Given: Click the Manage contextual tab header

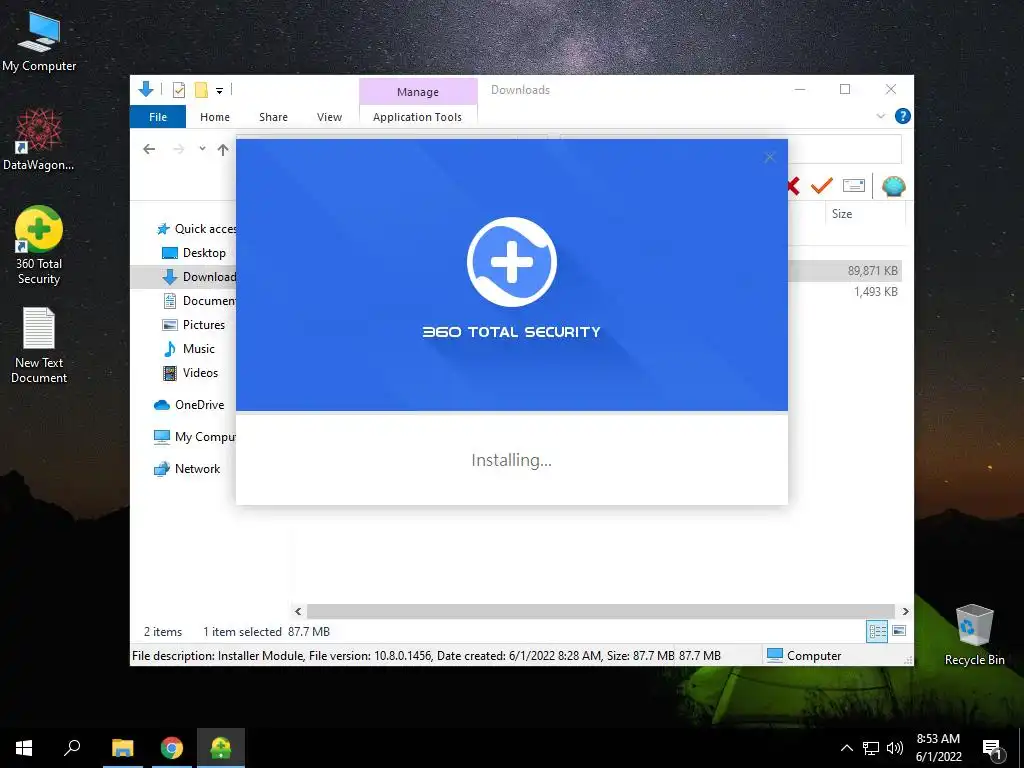Looking at the screenshot, I should tap(418, 91).
